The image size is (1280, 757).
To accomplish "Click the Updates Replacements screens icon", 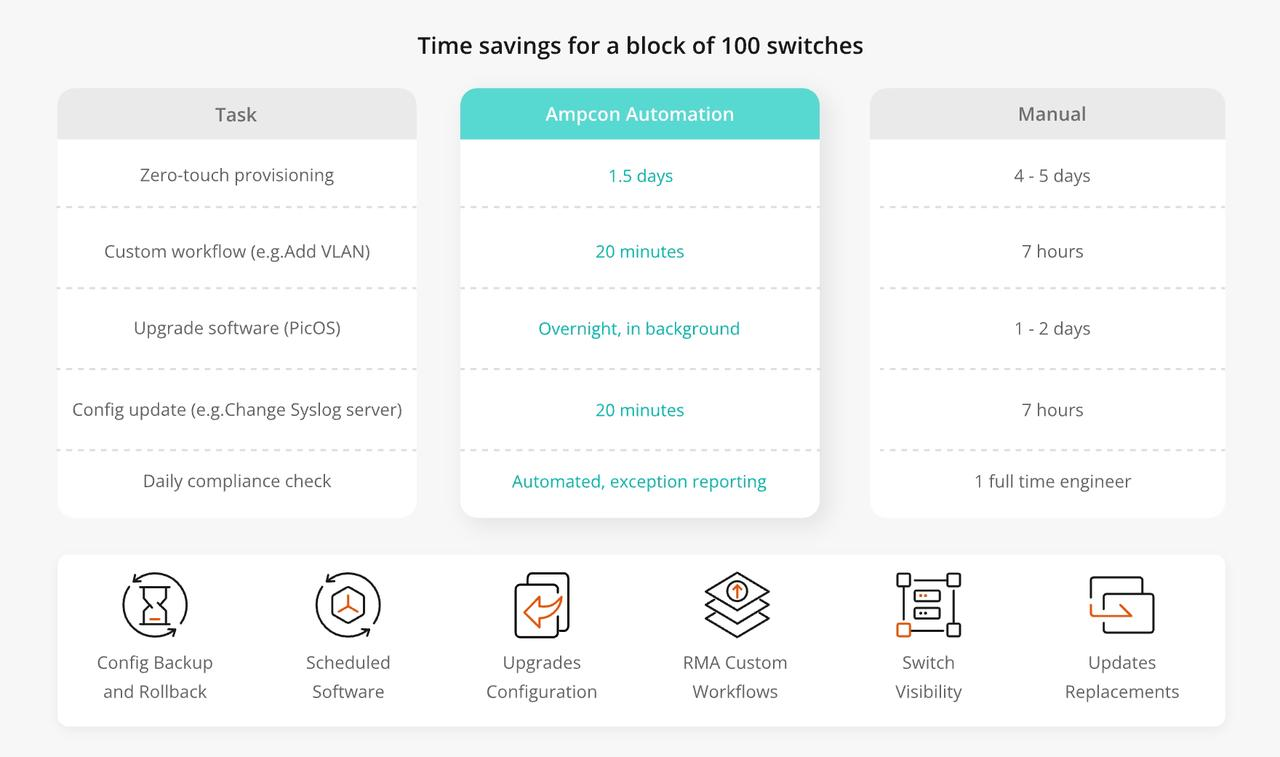I will point(1121,605).
